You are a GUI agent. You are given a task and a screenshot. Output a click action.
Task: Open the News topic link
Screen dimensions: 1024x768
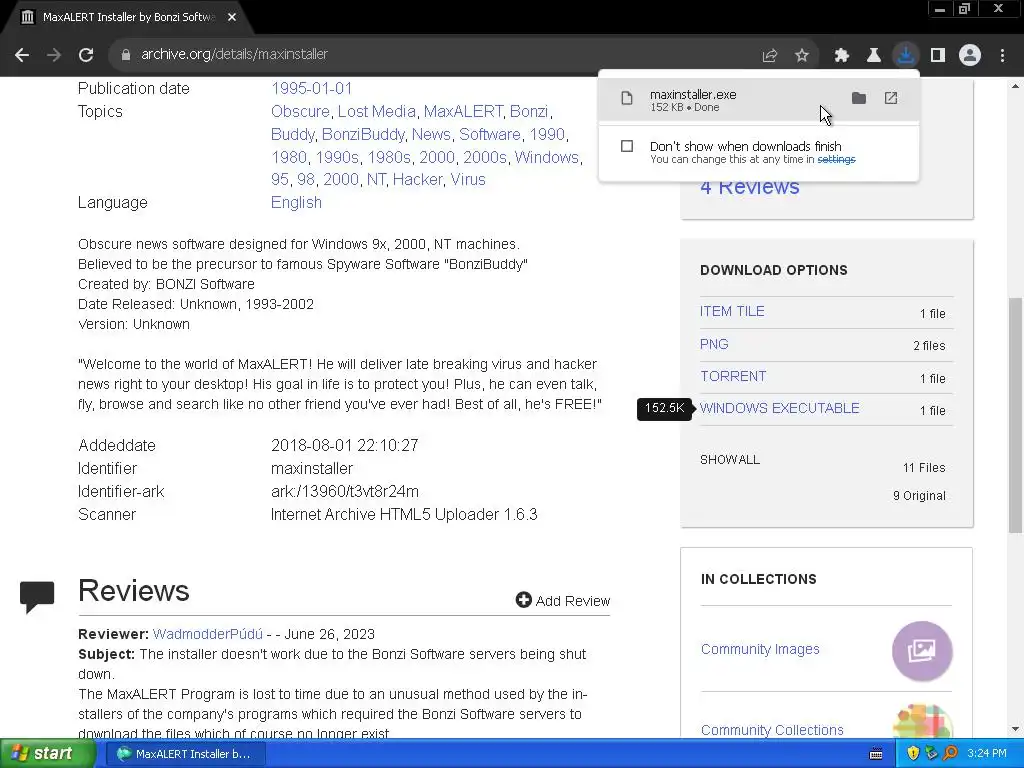(x=431, y=135)
